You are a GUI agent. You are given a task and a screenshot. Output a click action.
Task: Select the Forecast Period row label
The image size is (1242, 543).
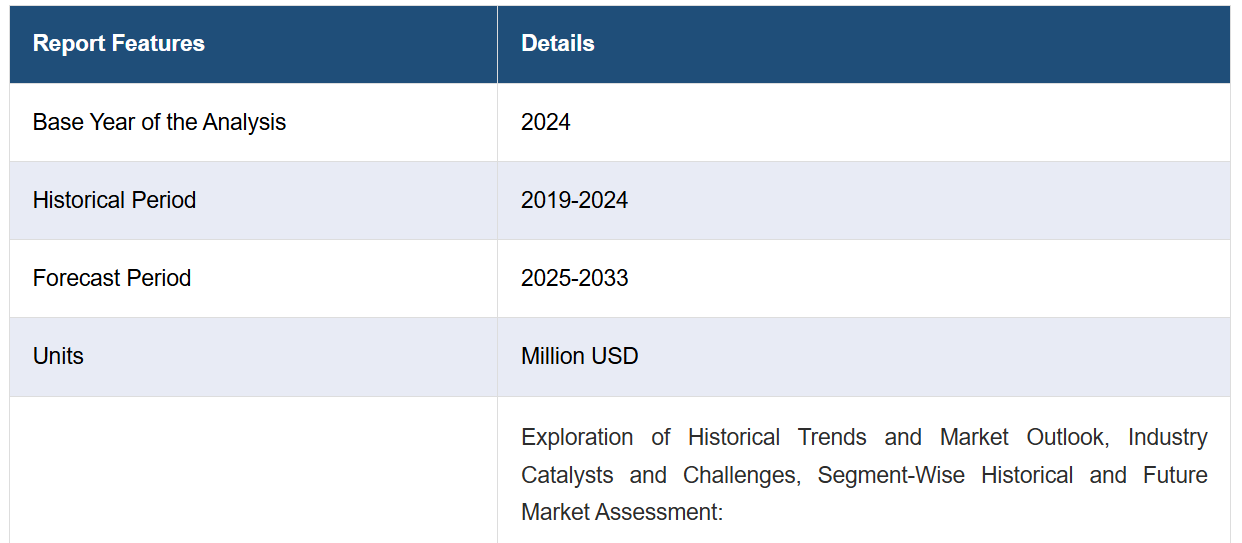click(111, 278)
